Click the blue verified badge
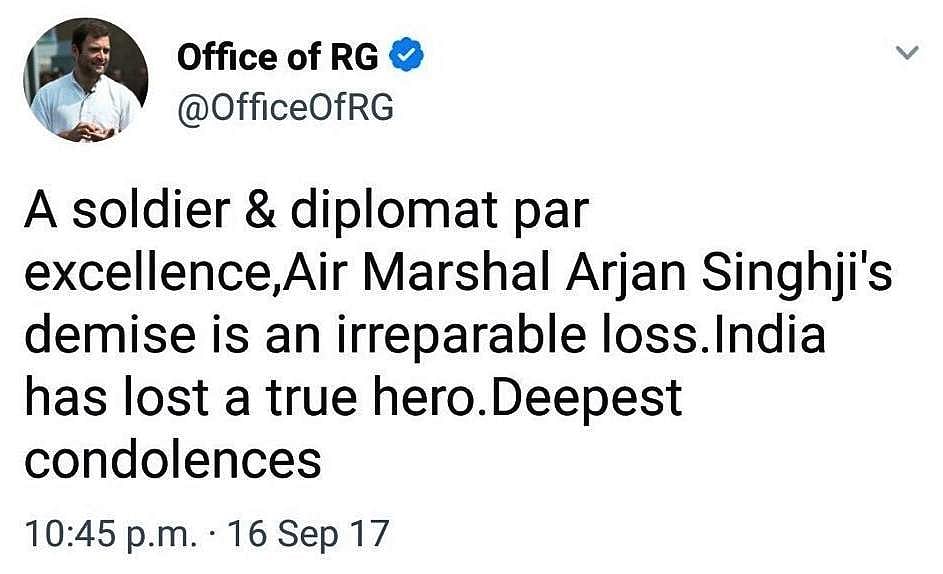 [x=408, y=58]
